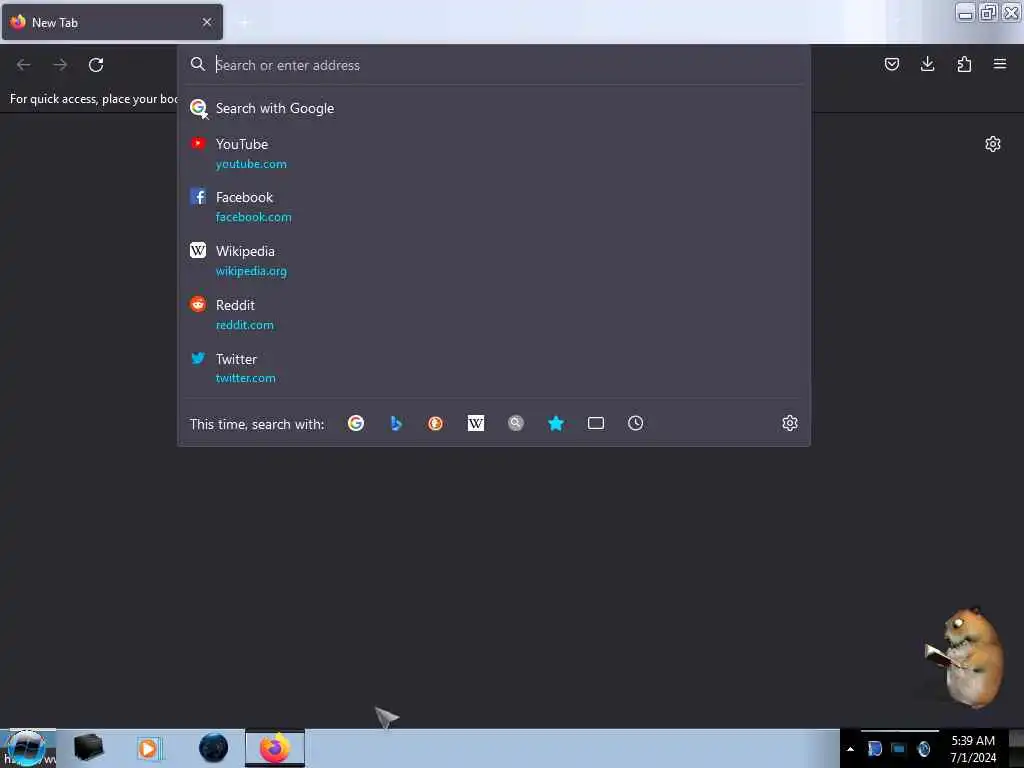Viewport: 1024px width, 768px height.
Task: Click the facebook.com link text
Action: [x=253, y=217]
